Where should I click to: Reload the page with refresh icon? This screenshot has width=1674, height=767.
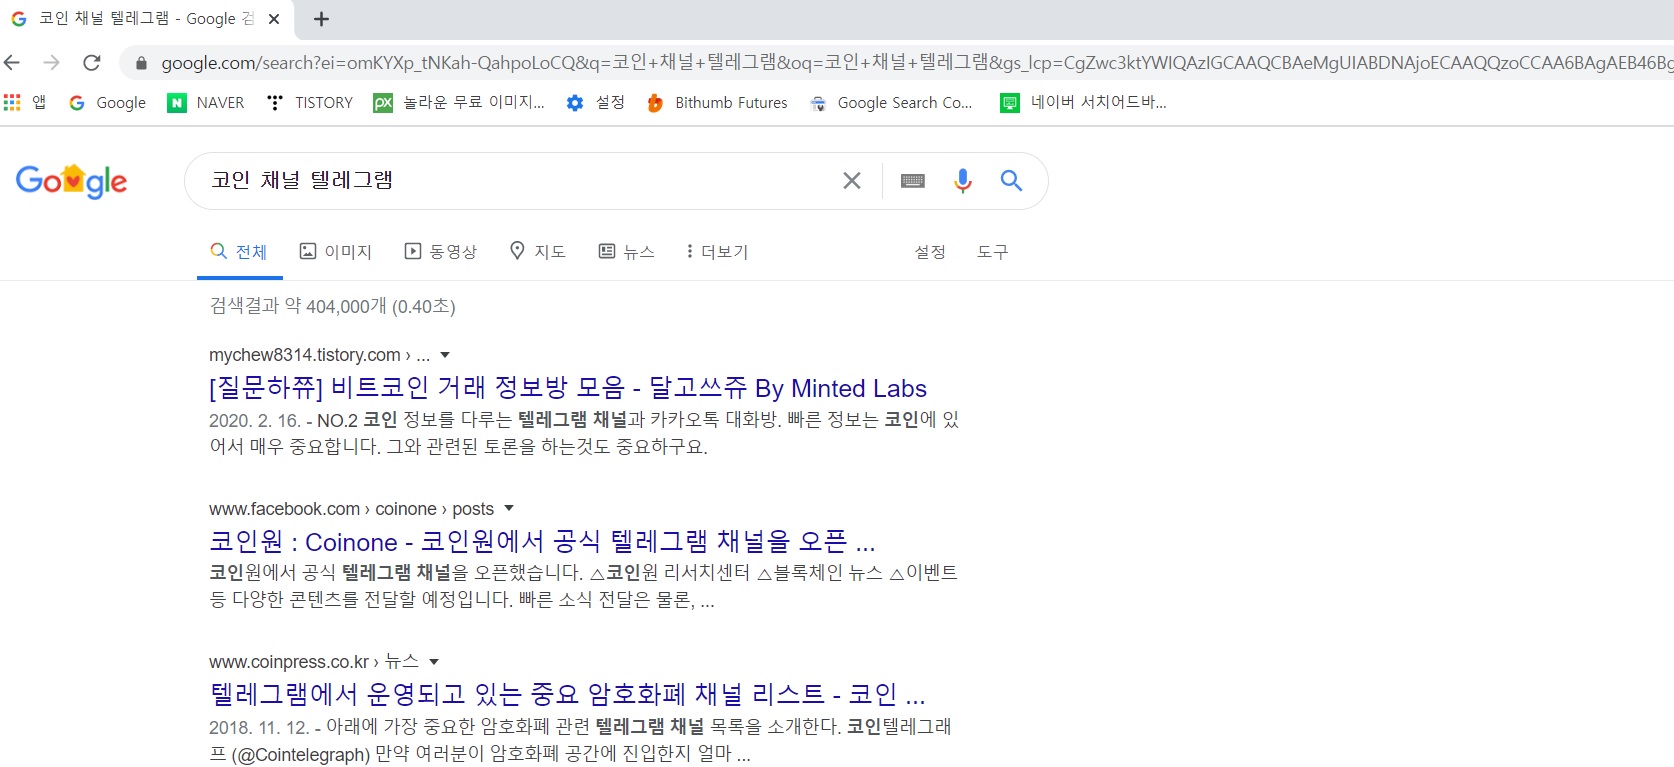point(91,62)
